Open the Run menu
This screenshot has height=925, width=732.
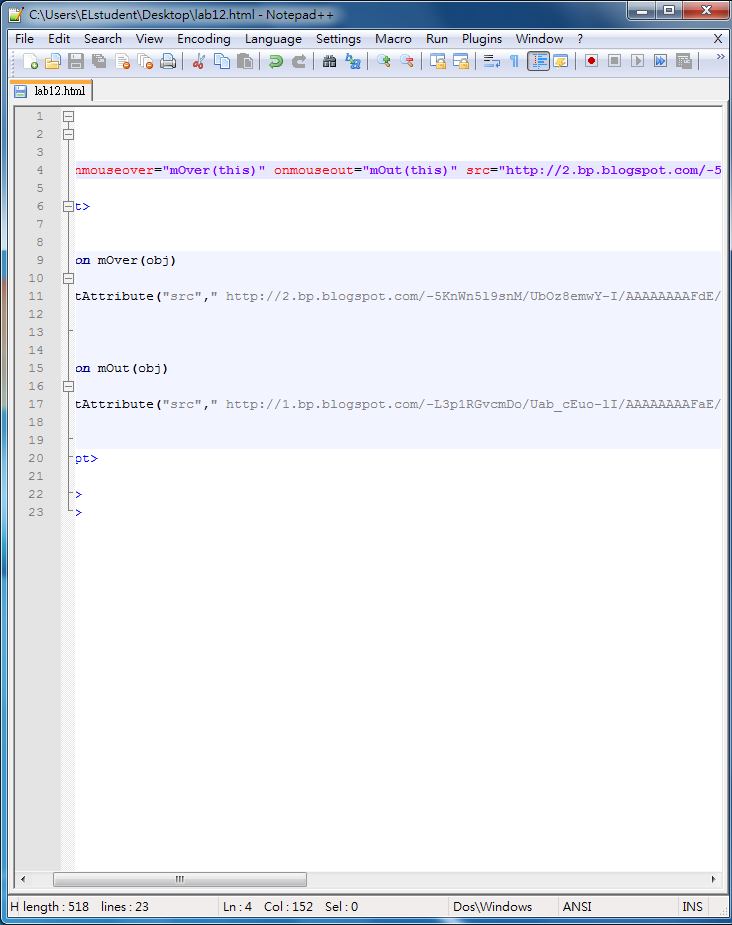(436, 39)
